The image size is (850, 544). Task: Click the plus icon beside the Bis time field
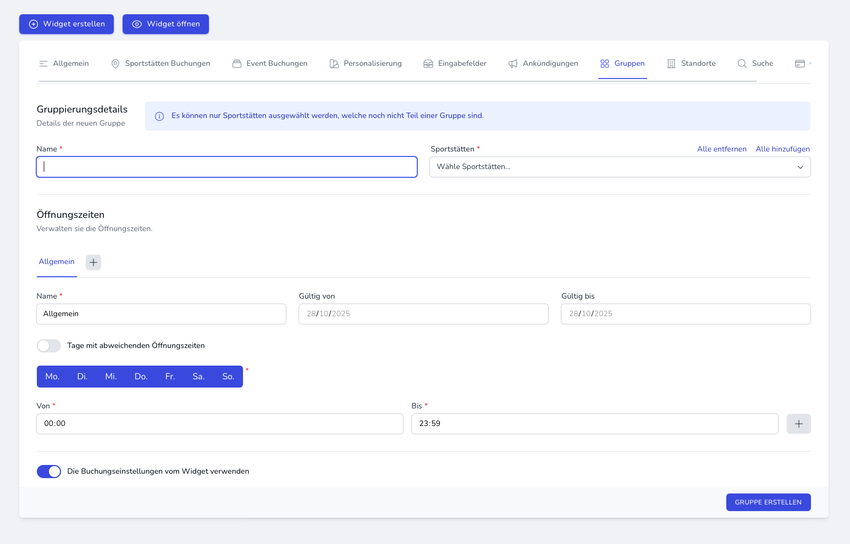[x=798, y=424]
